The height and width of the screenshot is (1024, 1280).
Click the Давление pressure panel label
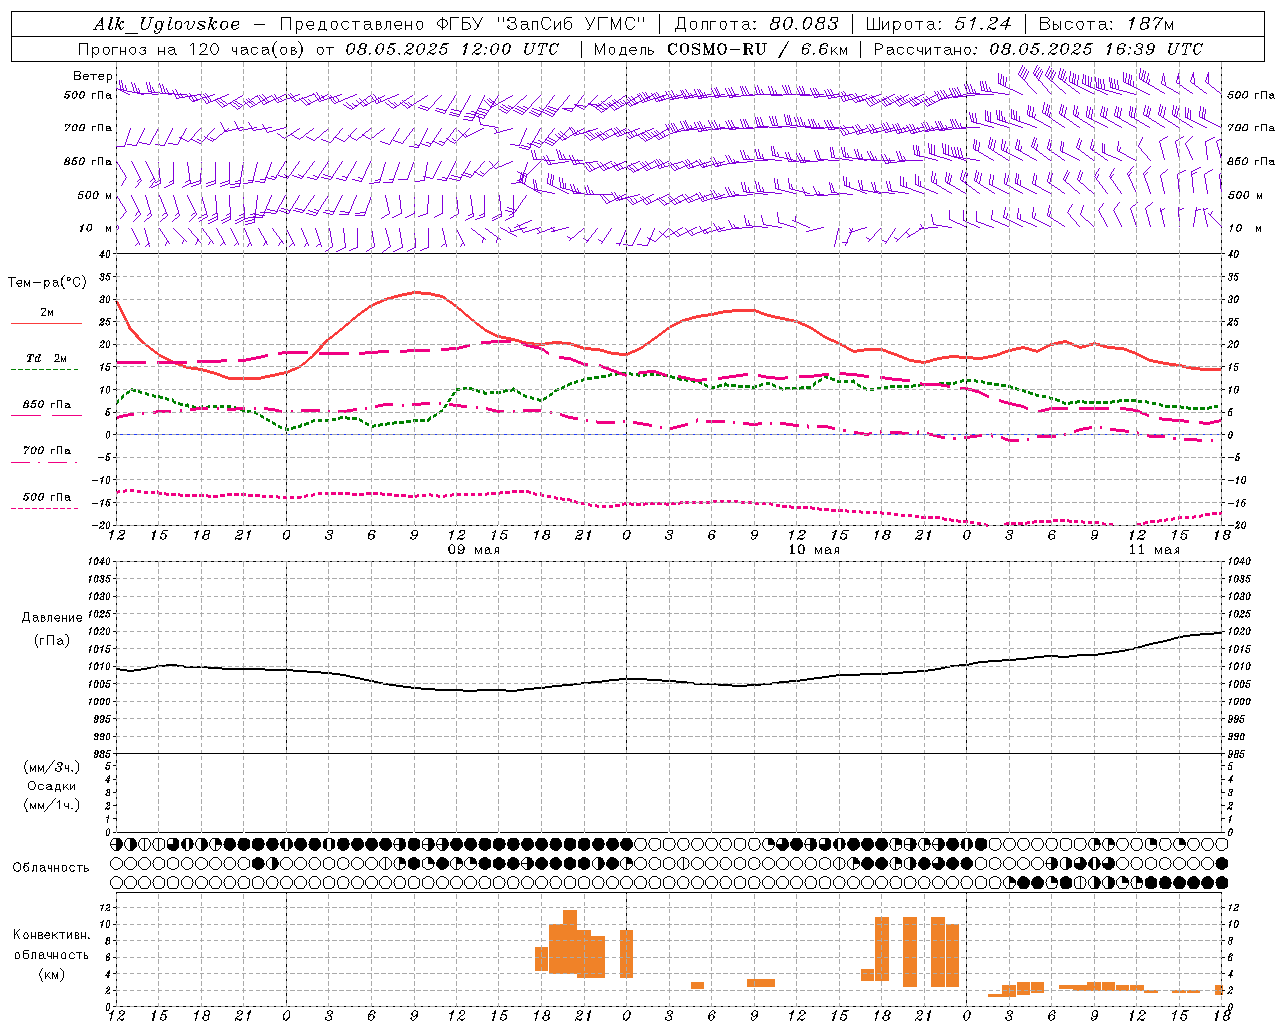click(52, 618)
